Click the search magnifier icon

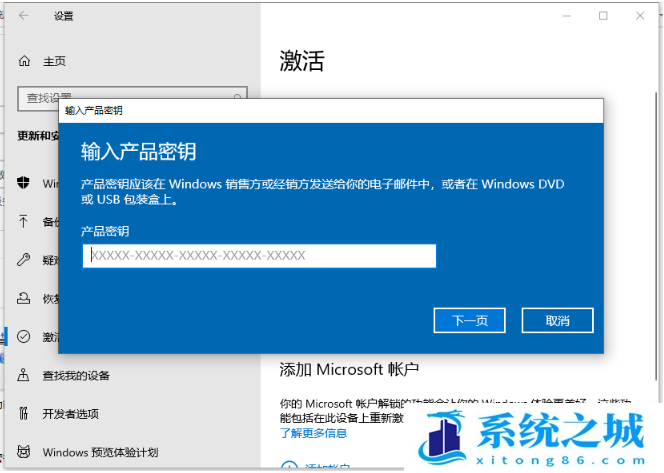point(238,97)
